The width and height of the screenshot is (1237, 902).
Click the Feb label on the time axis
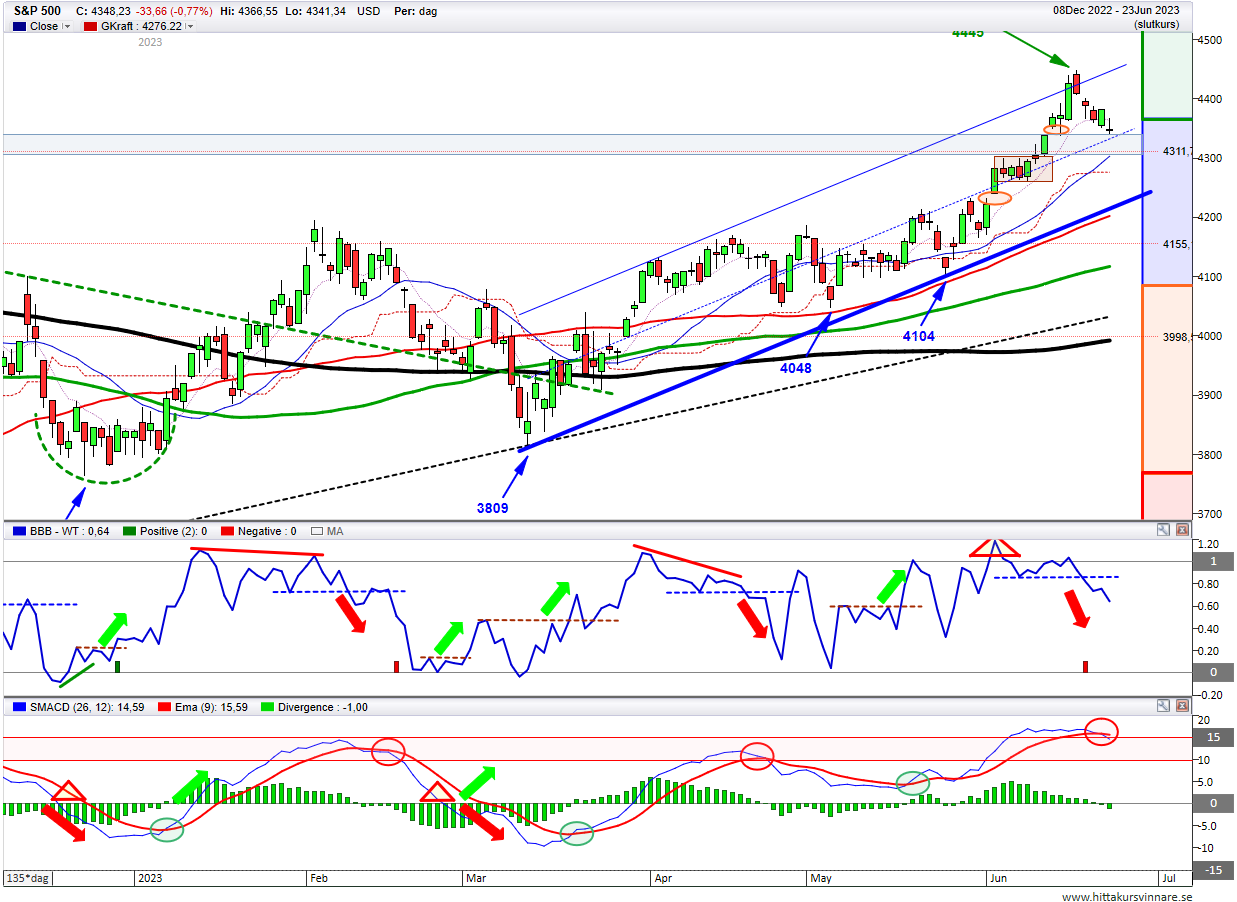pos(318,878)
